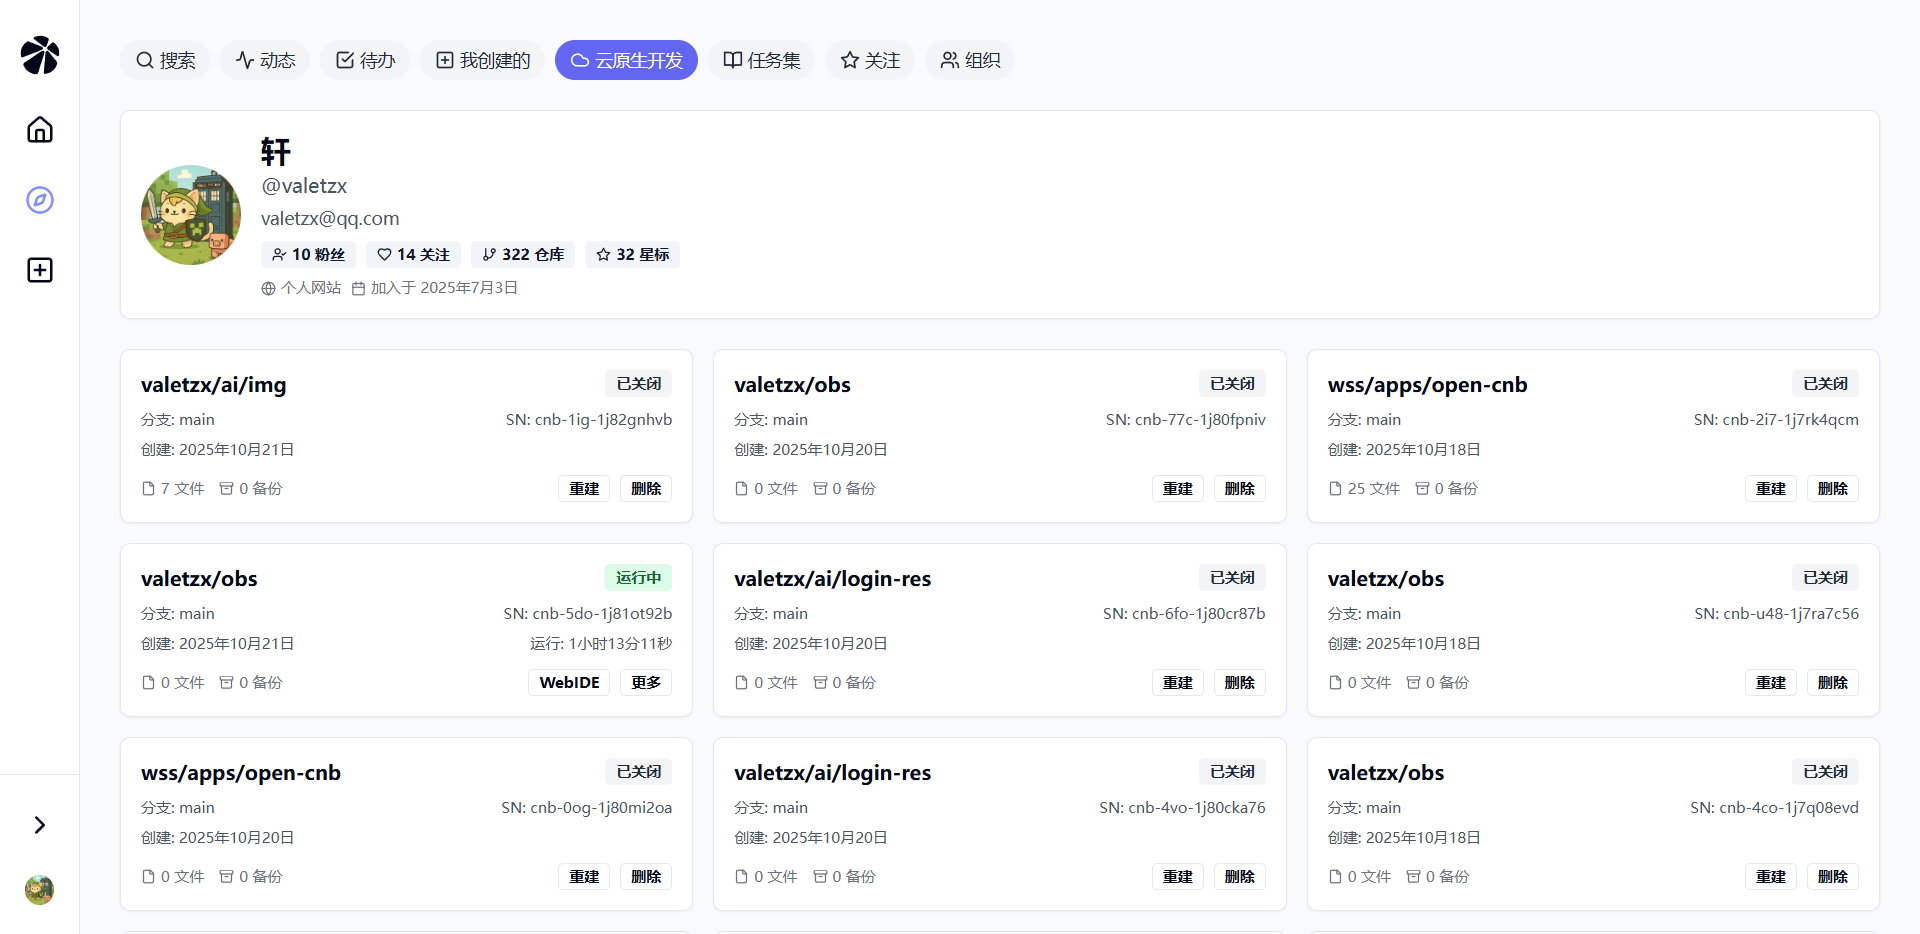Click the star icon on 32 星标 badge
This screenshot has width=1920, height=934.
pos(602,254)
